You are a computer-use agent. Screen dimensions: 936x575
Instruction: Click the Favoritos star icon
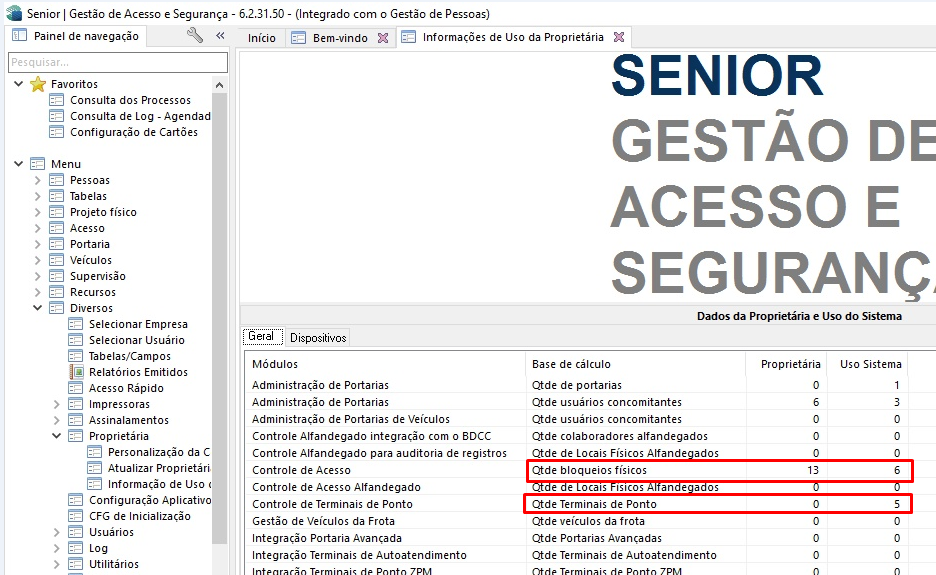tap(38, 84)
